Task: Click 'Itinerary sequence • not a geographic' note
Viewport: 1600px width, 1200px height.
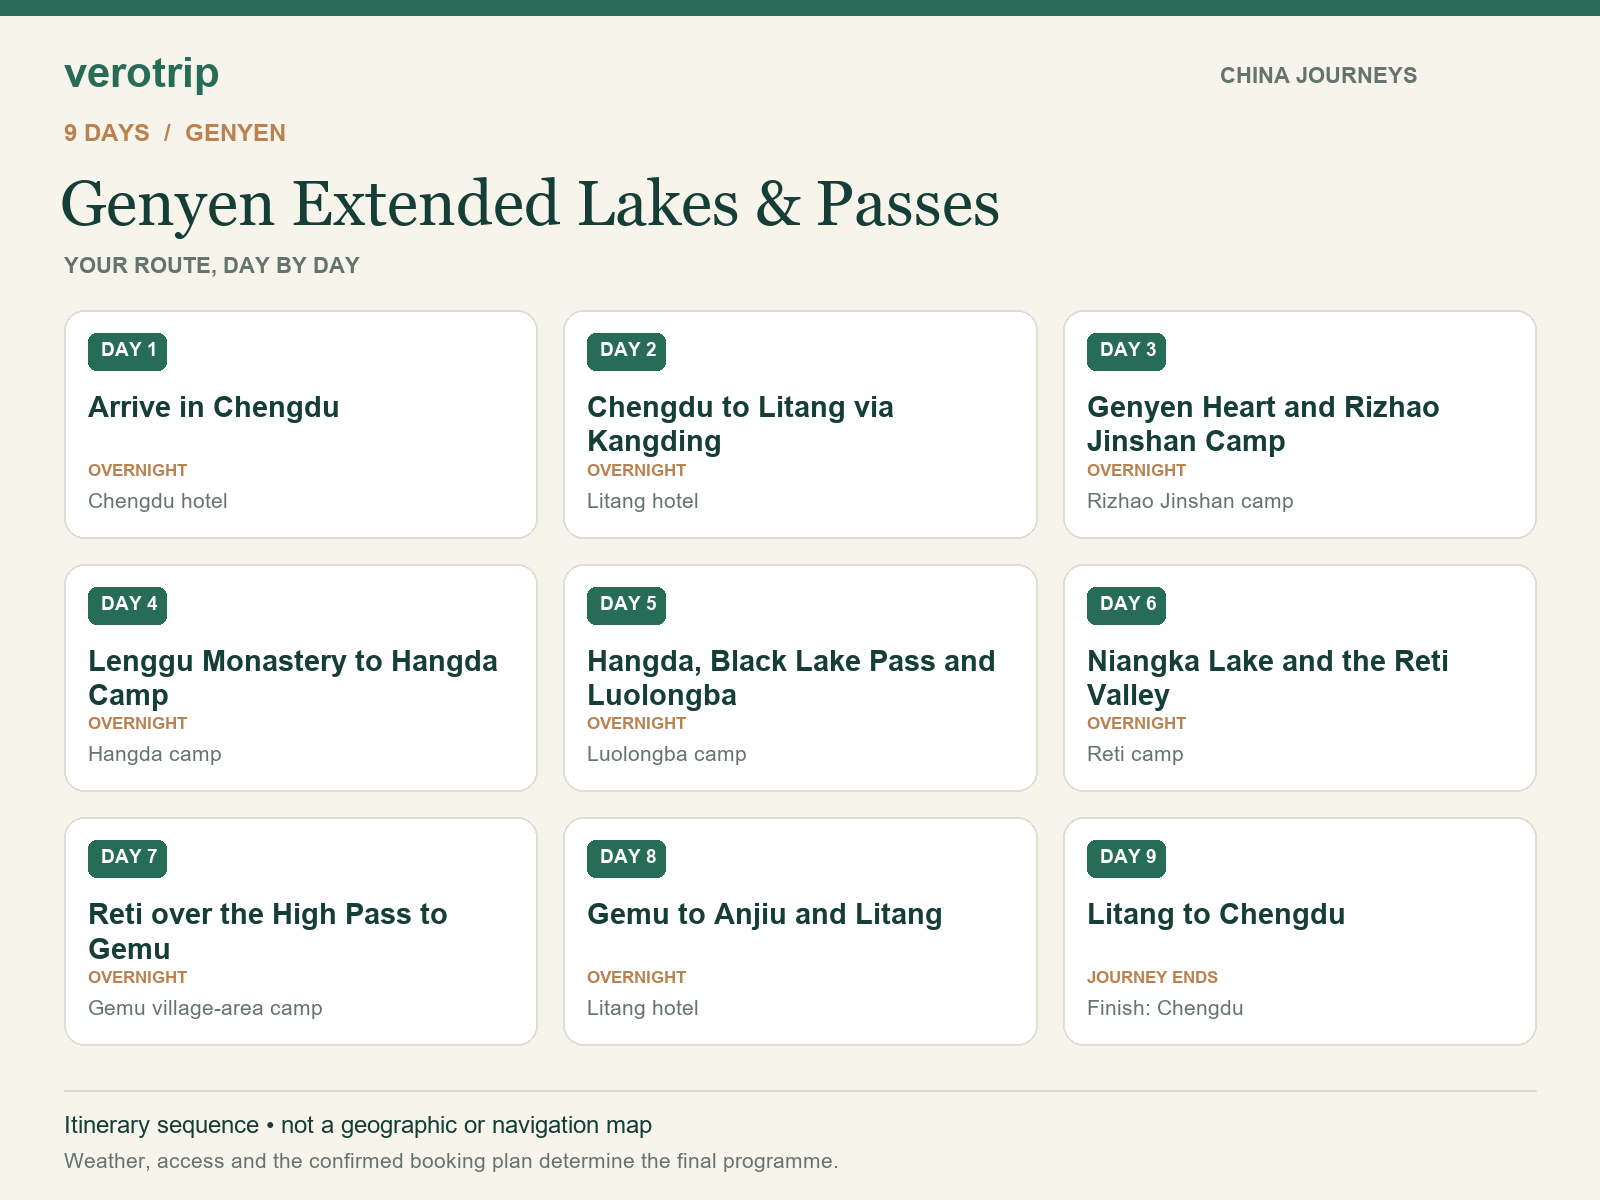Action: click(x=358, y=1125)
